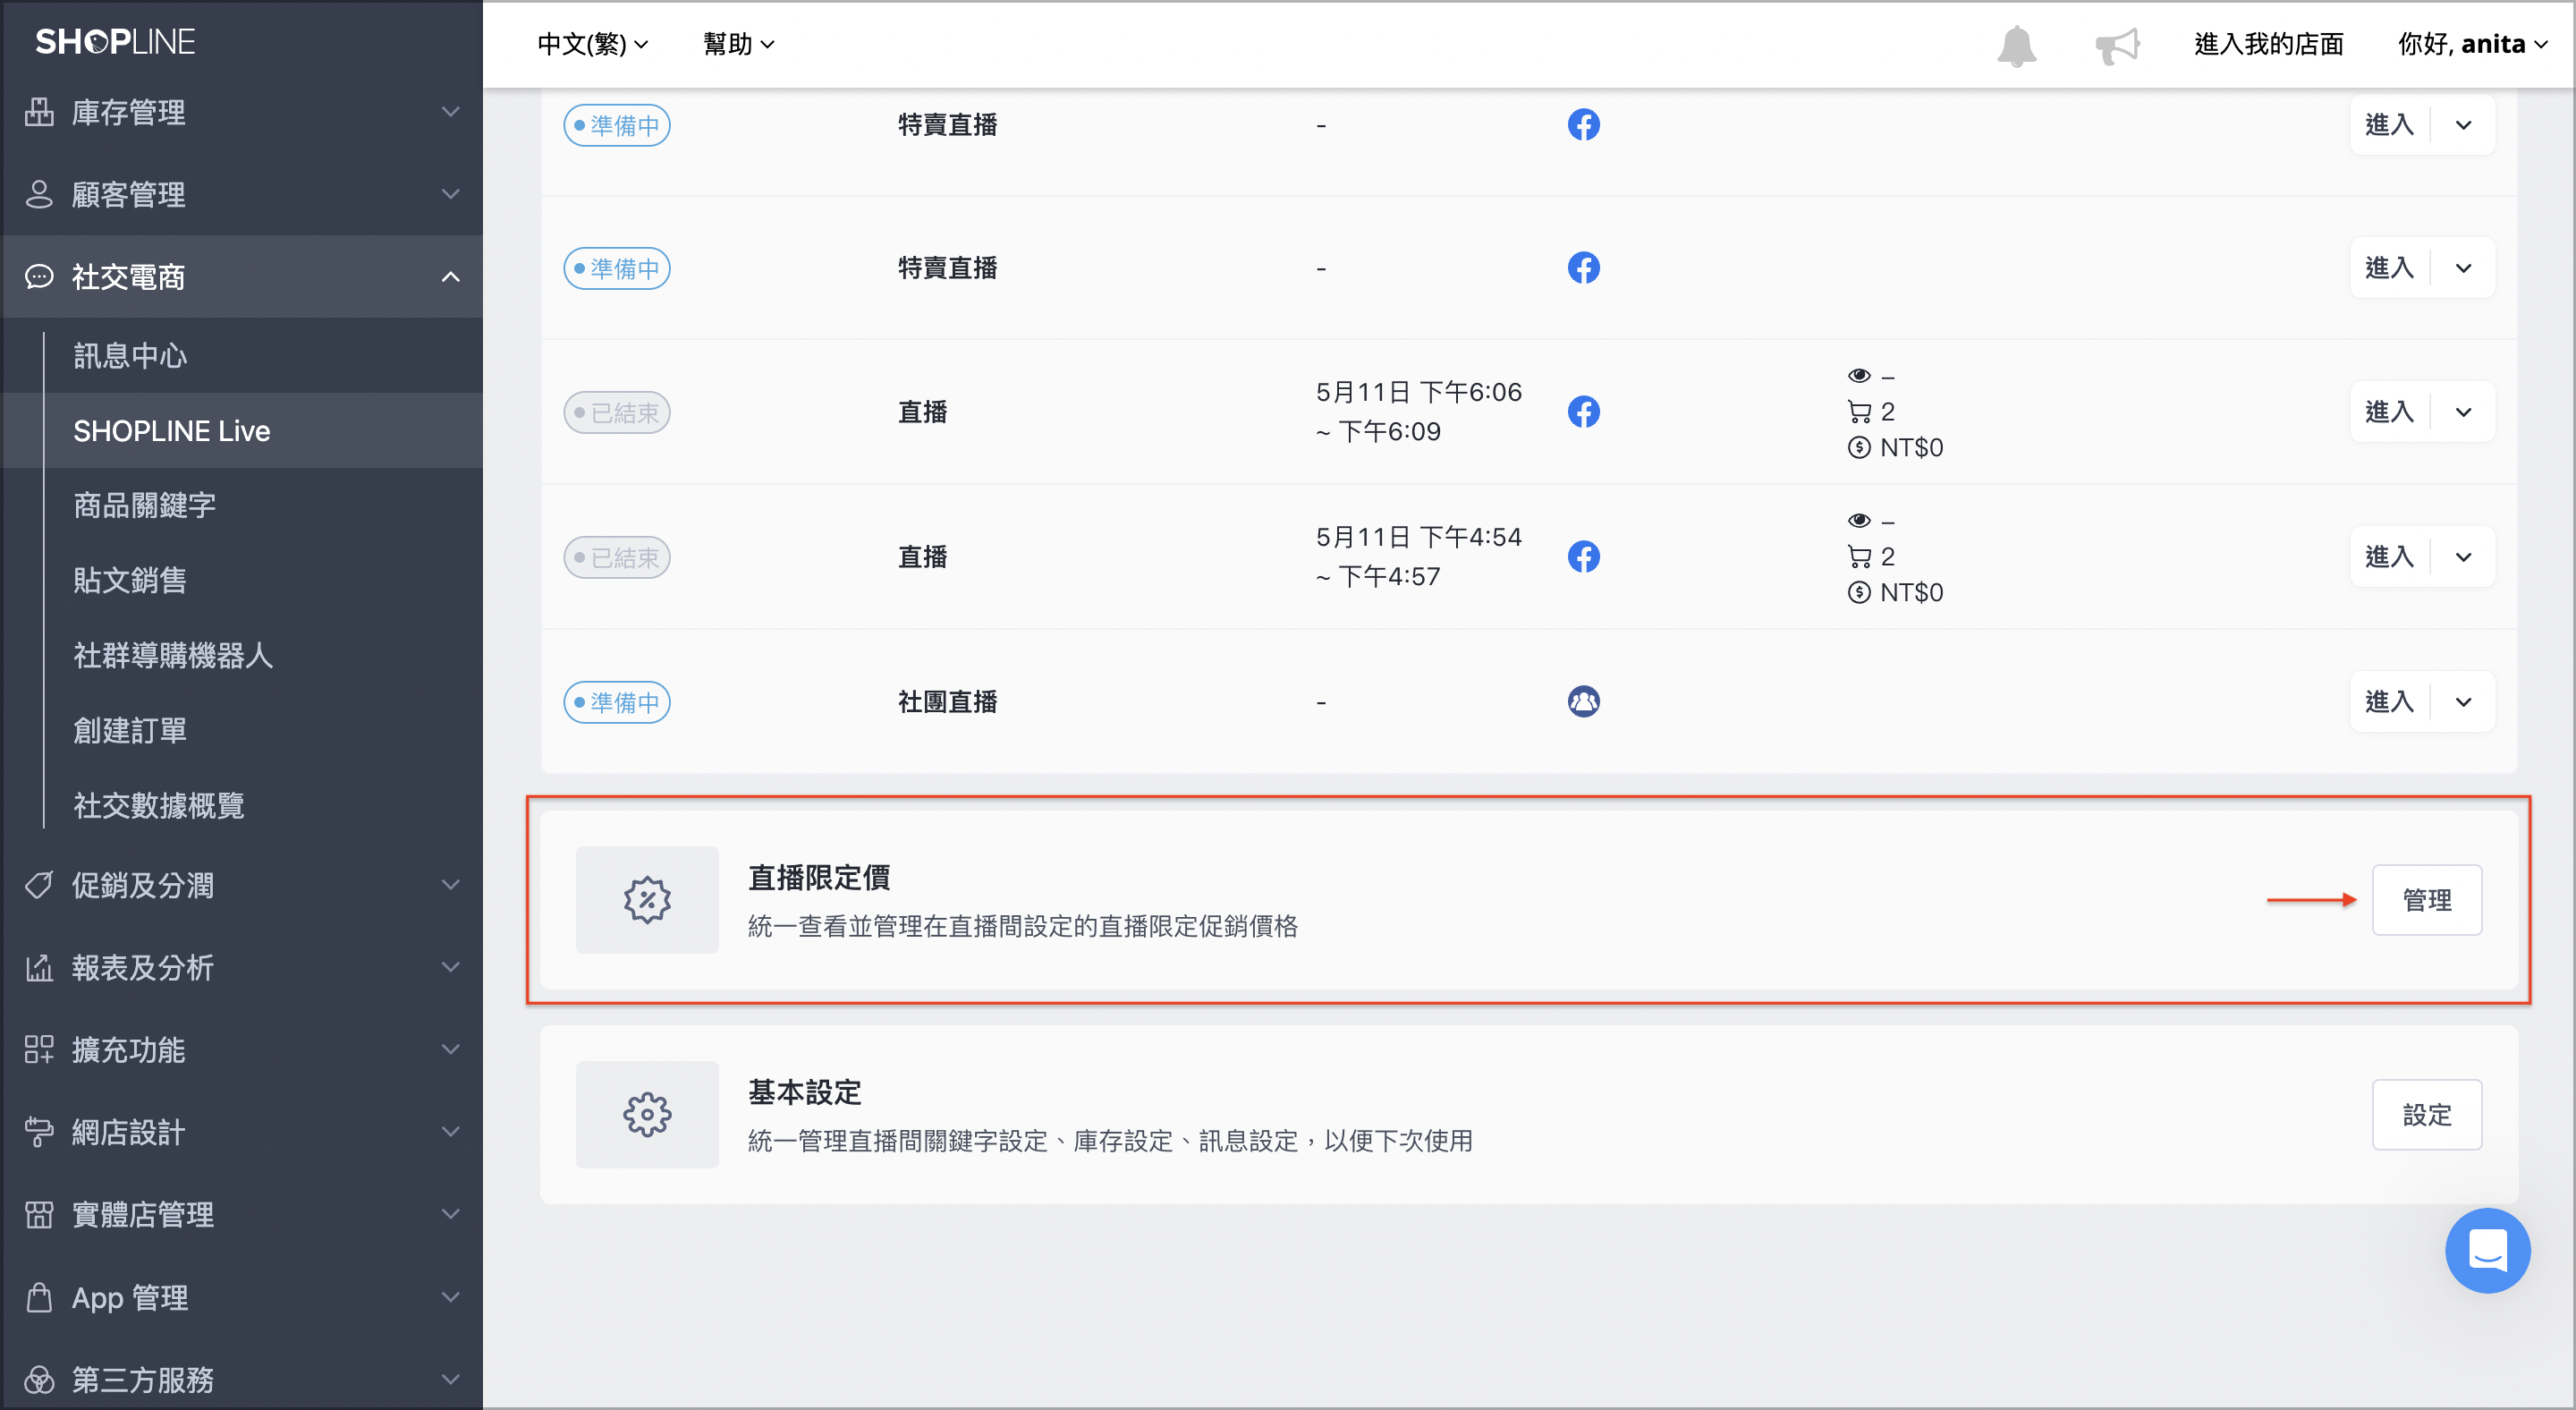
Task: Click the 社交電商 chat icon
Action: pyautogui.click(x=39, y=277)
